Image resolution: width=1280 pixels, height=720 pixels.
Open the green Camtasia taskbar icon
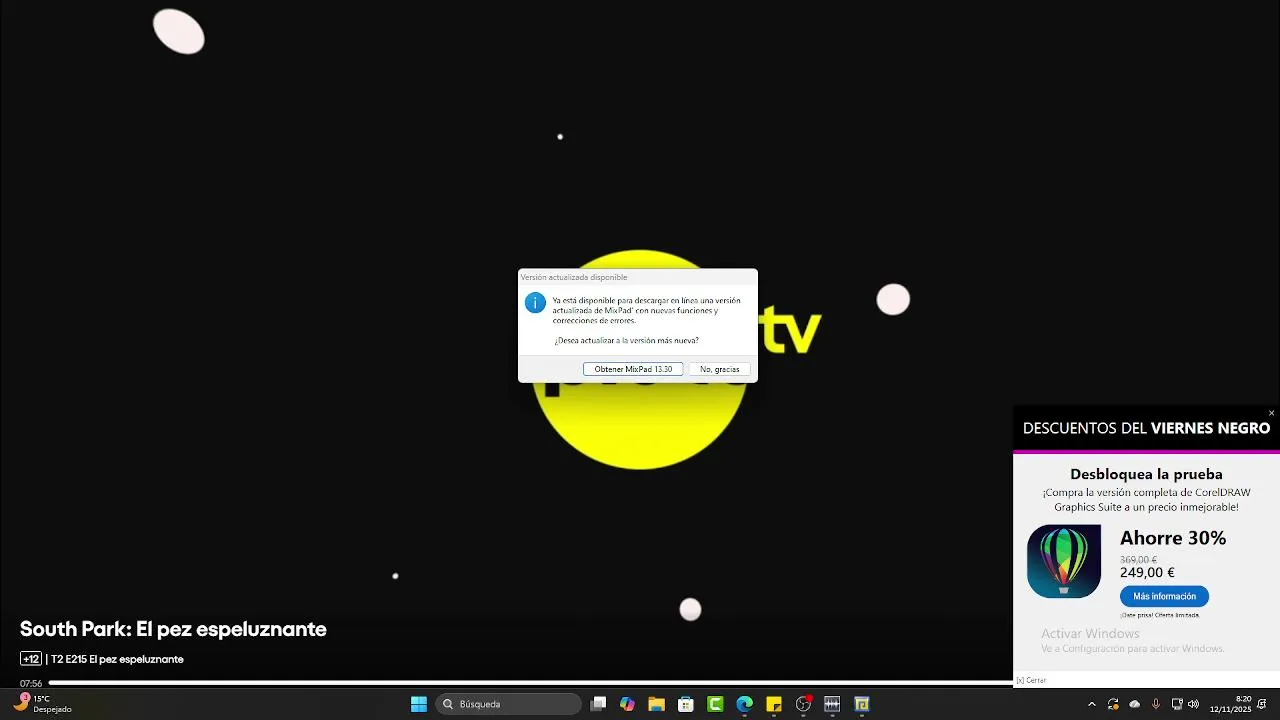pyautogui.click(x=715, y=704)
